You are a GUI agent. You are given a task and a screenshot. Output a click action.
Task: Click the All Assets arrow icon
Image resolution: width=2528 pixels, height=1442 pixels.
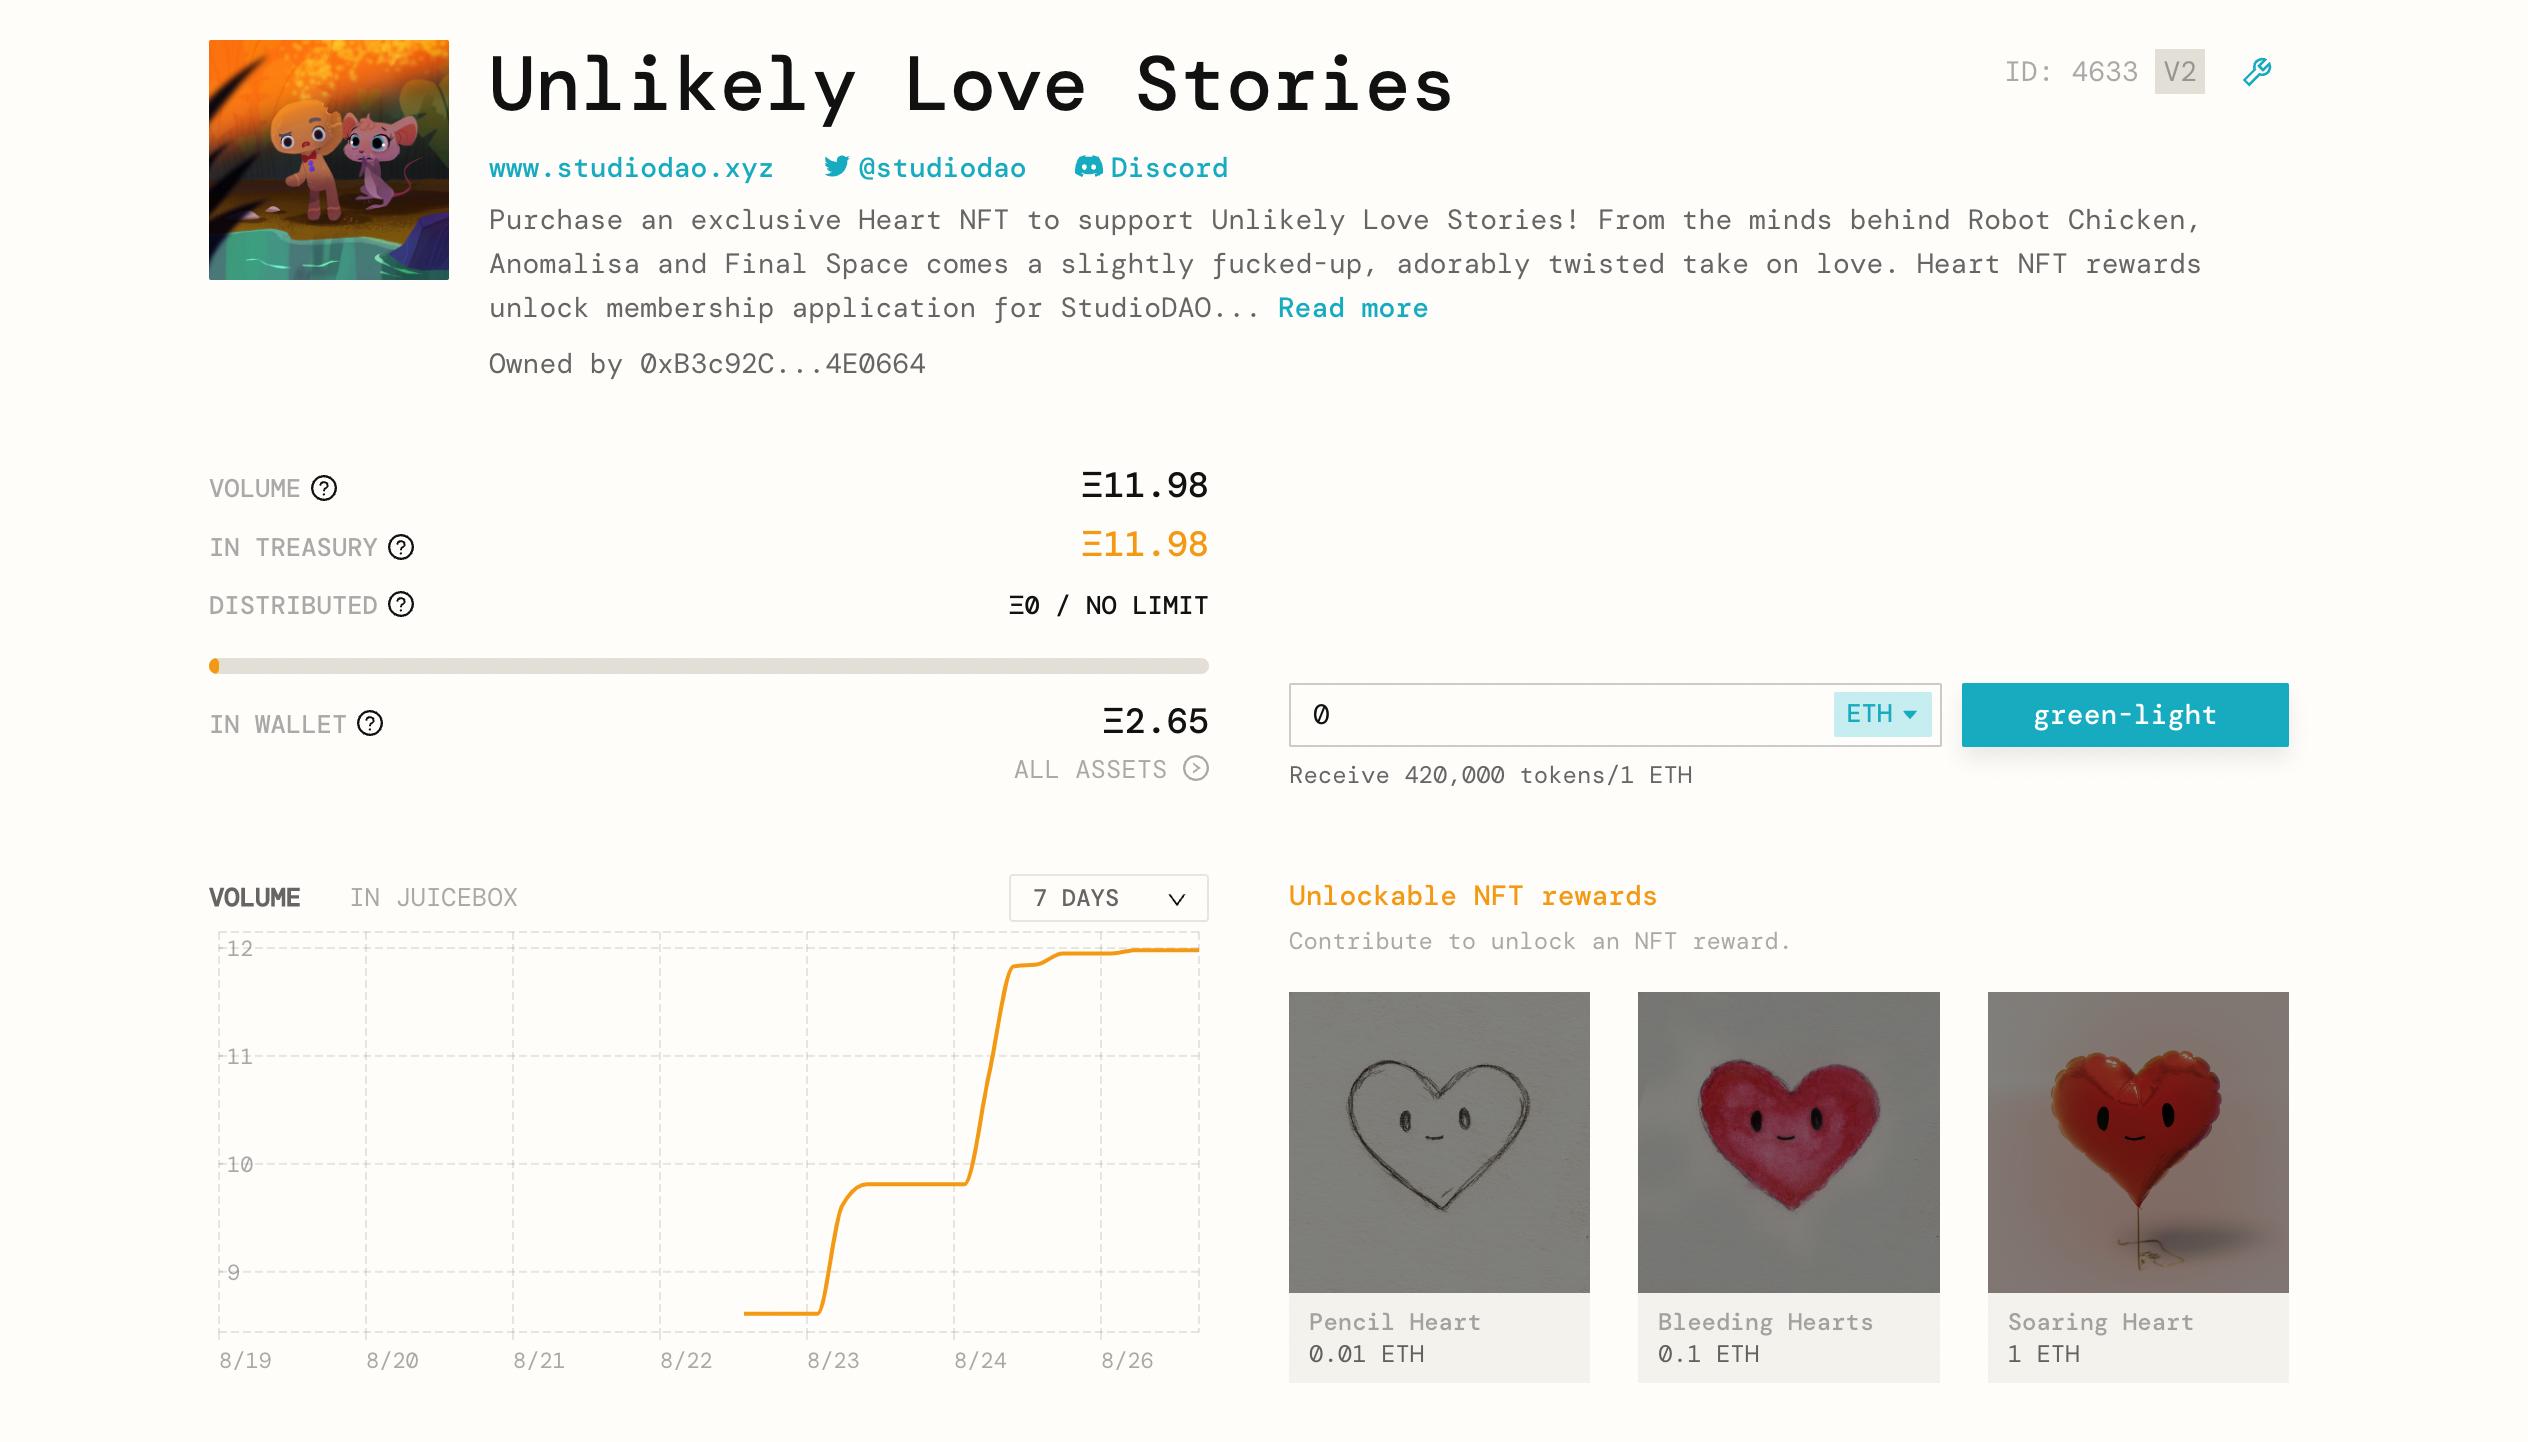[1196, 768]
